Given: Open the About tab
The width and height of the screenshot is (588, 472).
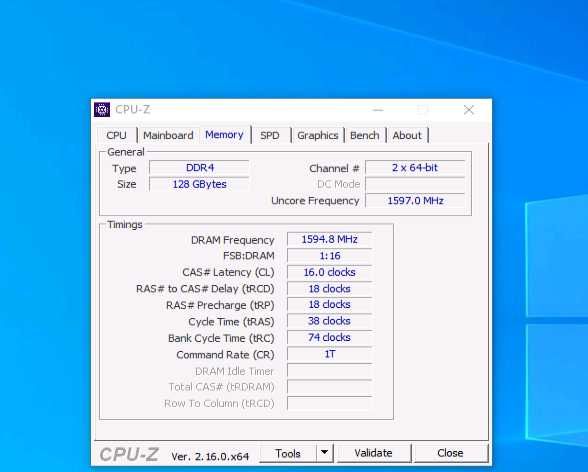Looking at the screenshot, I should tap(407, 135).
